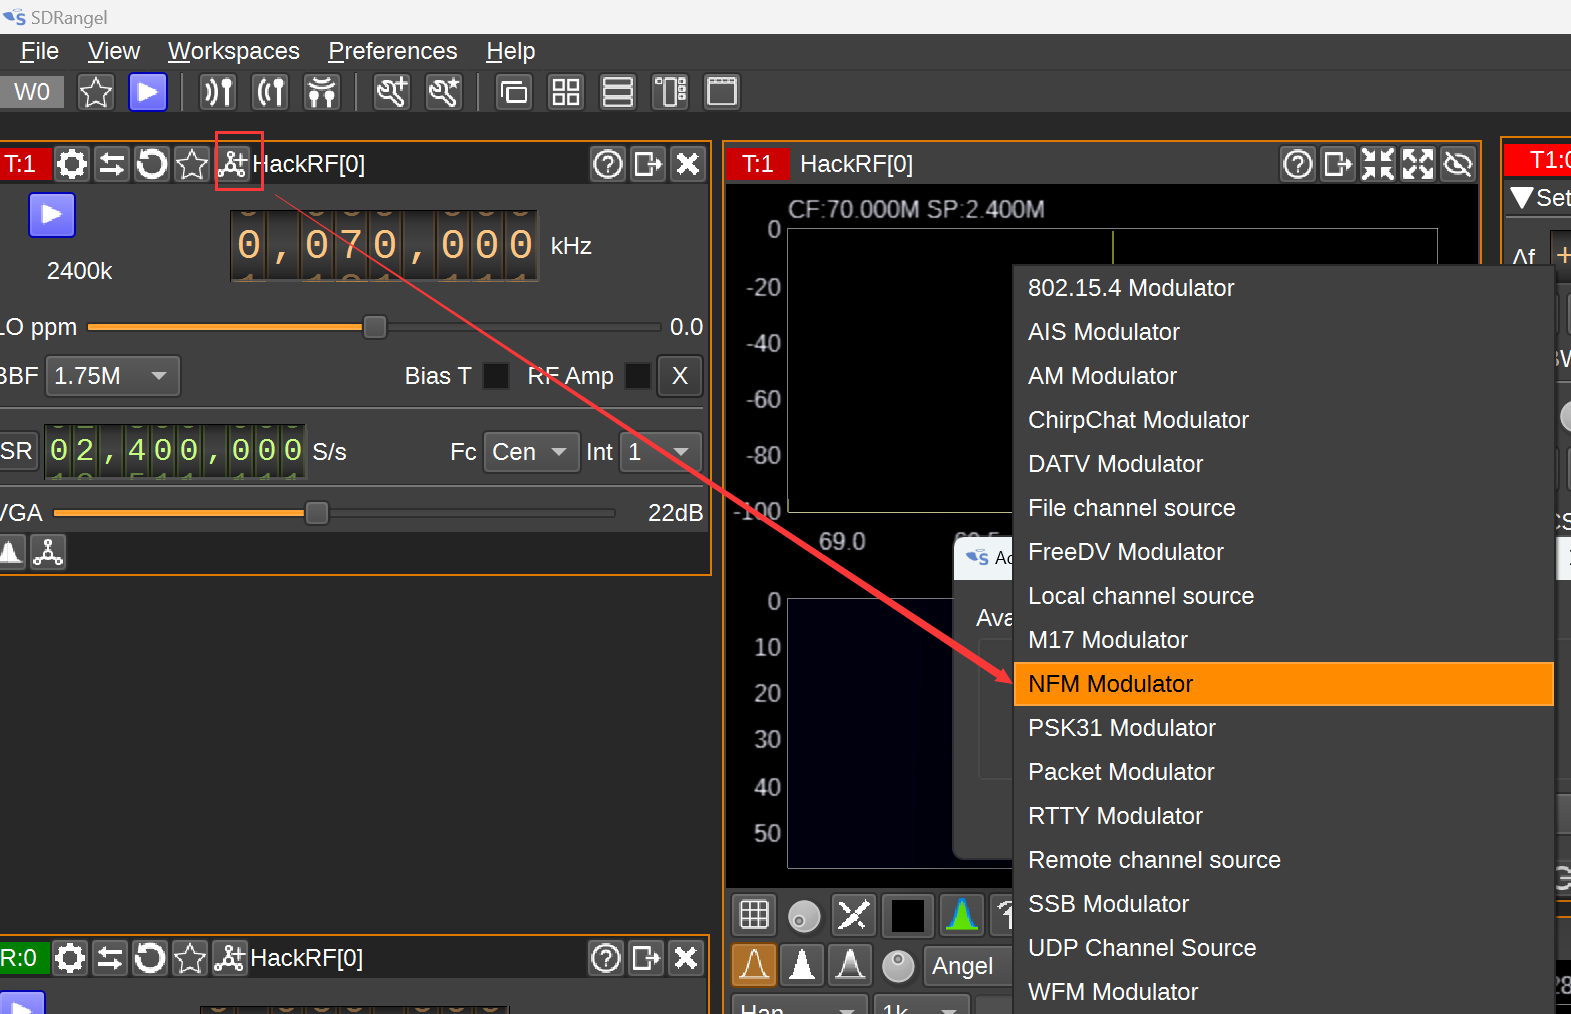Viewport: 1571px width, 1014px height.
Task: Toggle spectrum grid display button
Action: pos(754,915)
